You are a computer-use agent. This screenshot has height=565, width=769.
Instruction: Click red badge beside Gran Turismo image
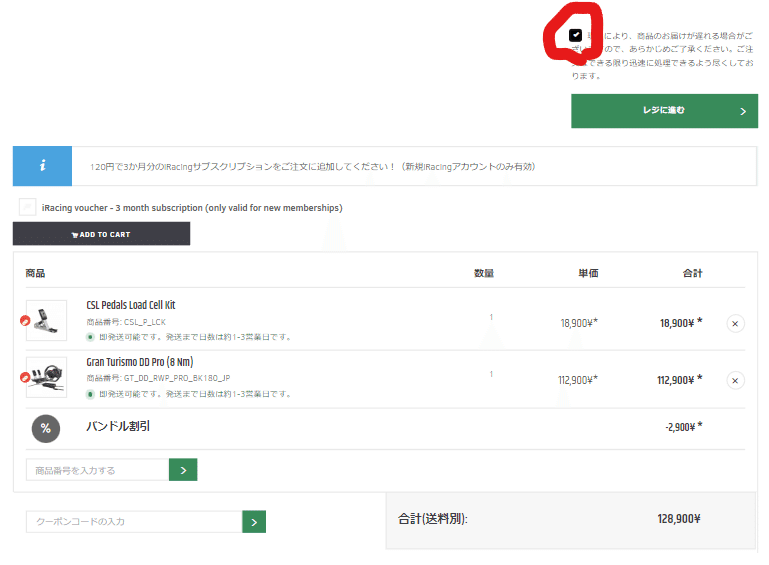click(25, 378)
